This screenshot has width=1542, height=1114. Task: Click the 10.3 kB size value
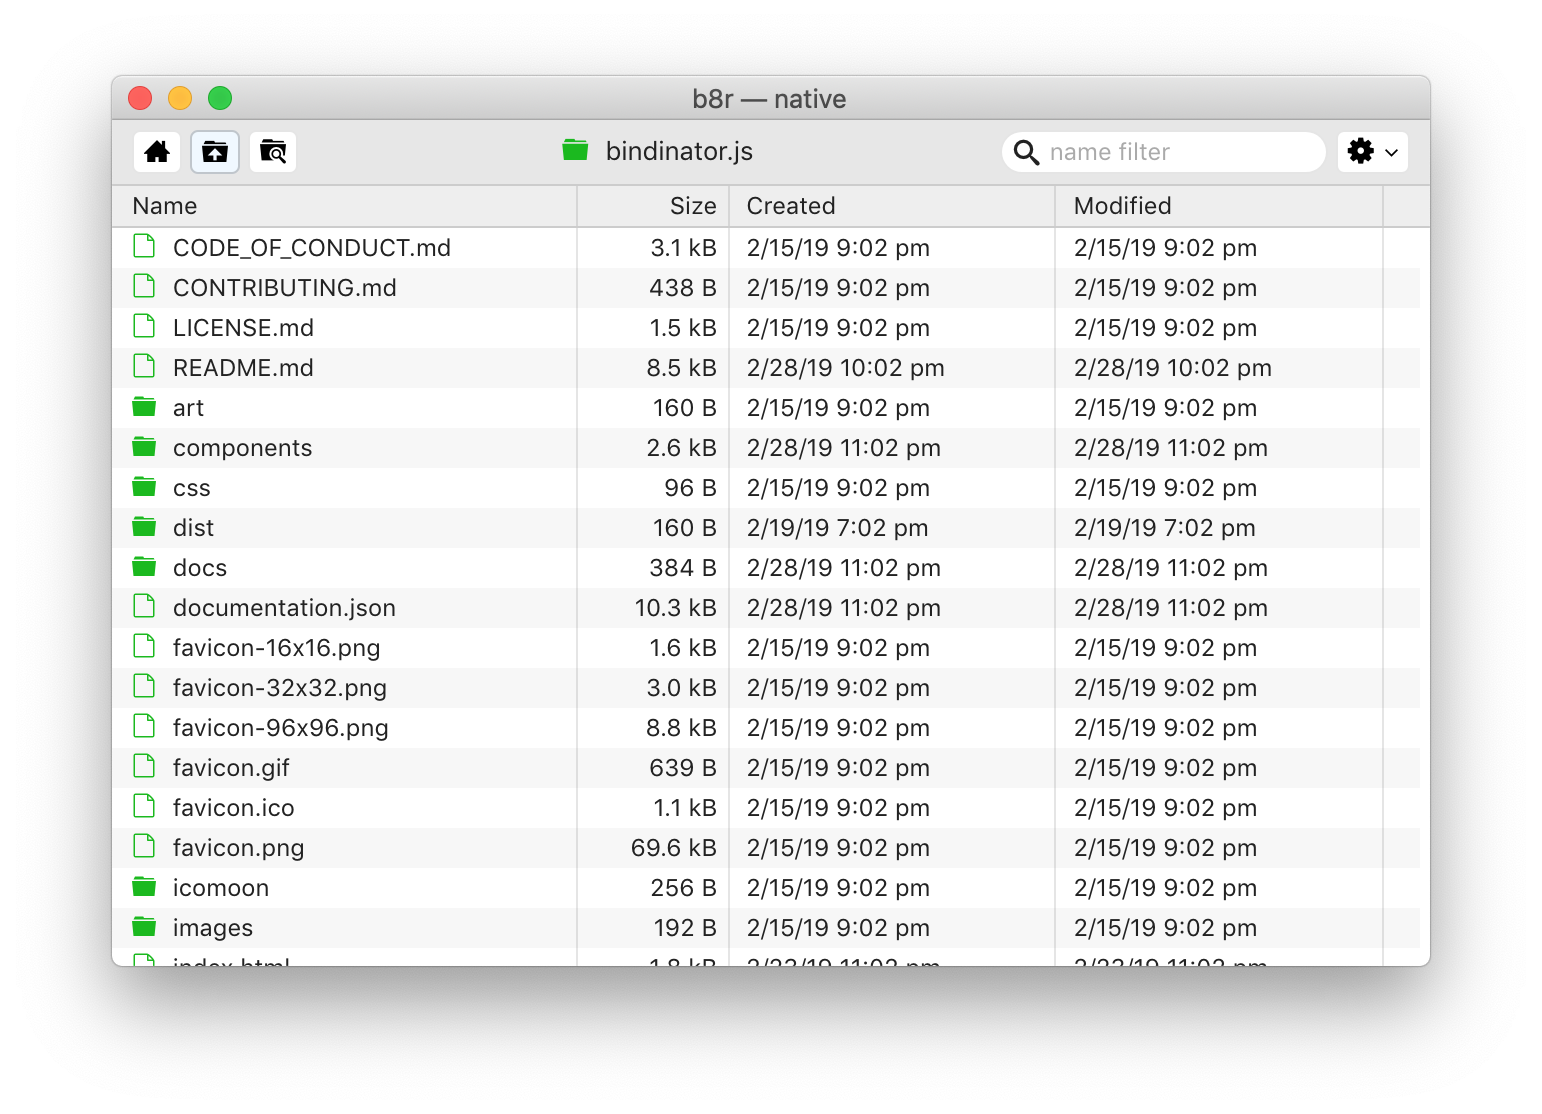[675, 608]
